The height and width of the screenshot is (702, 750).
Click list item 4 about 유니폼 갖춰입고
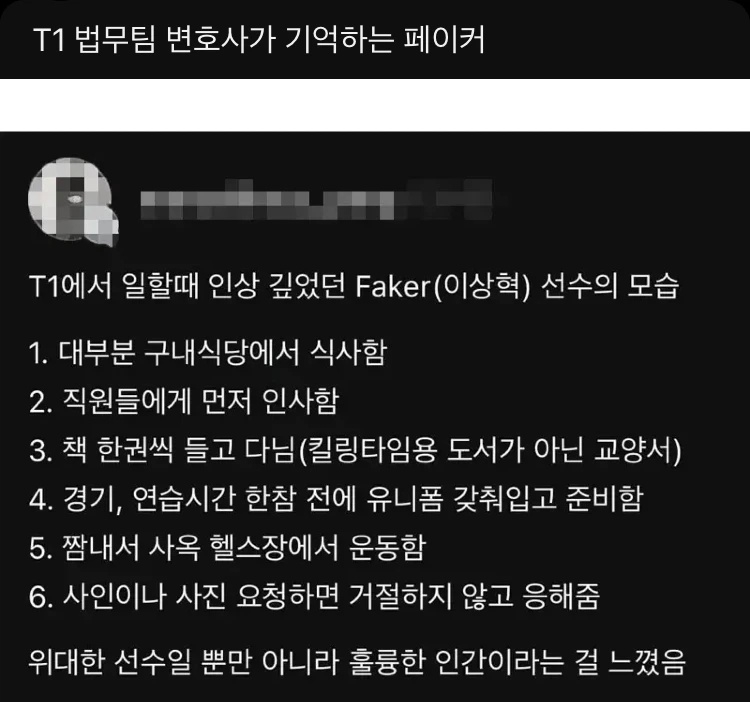[336, 499]
